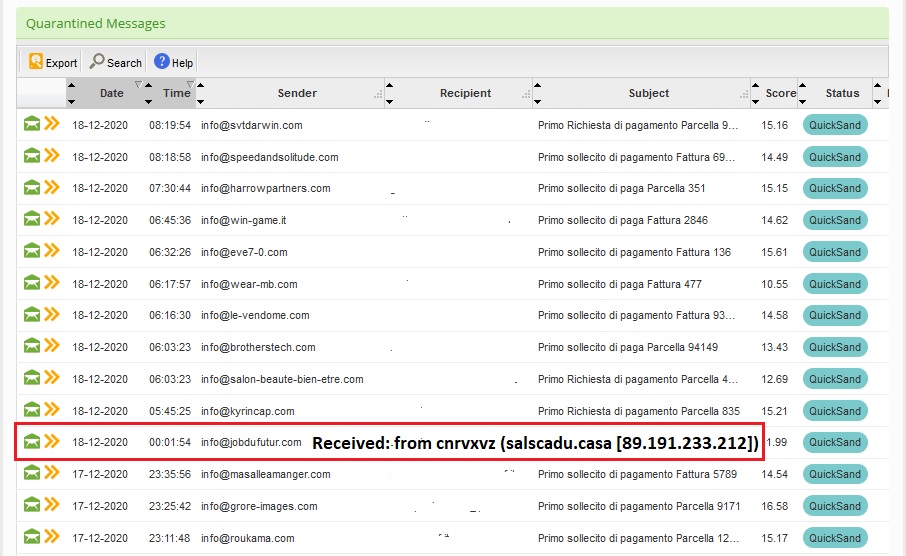Click QuickSand status for info@jobdufutur.com
The height and width of the screenshot is (556, 906).
click(835, 442)
